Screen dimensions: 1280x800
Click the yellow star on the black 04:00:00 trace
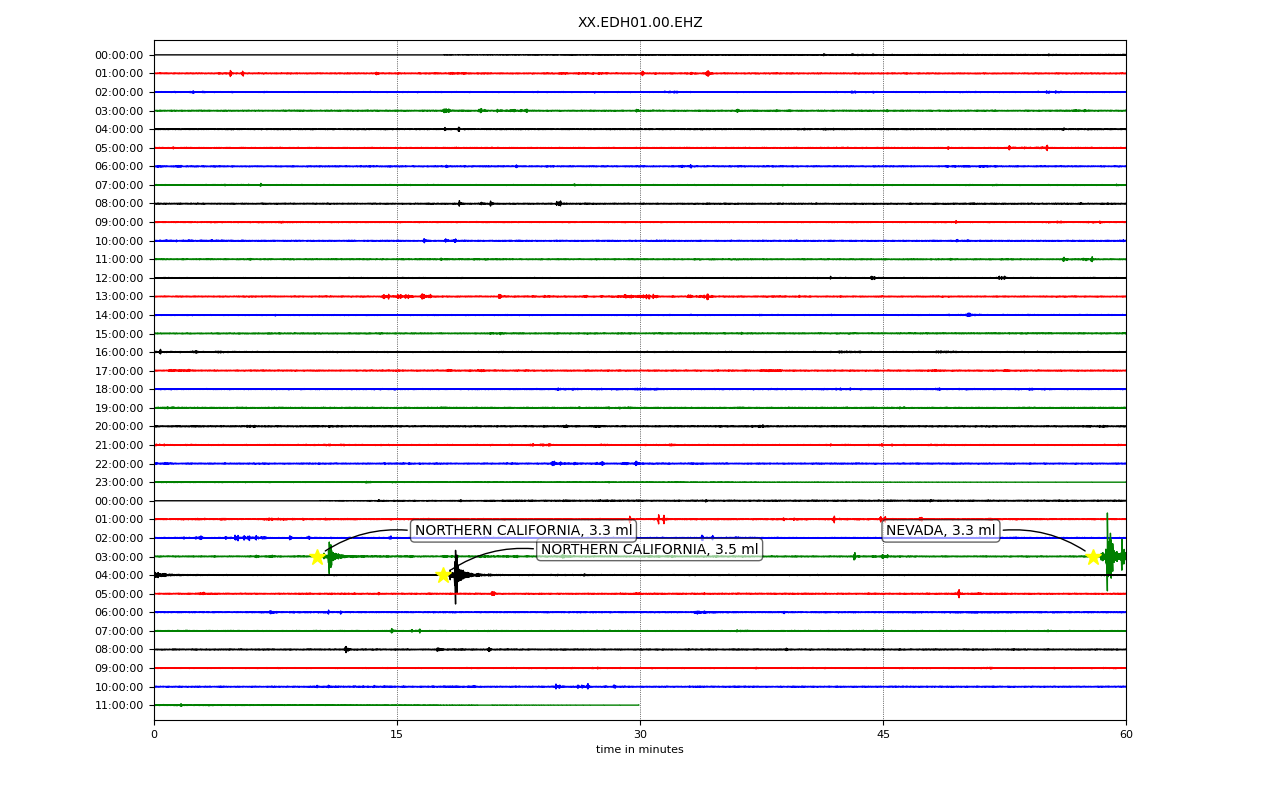pos(443,575)
